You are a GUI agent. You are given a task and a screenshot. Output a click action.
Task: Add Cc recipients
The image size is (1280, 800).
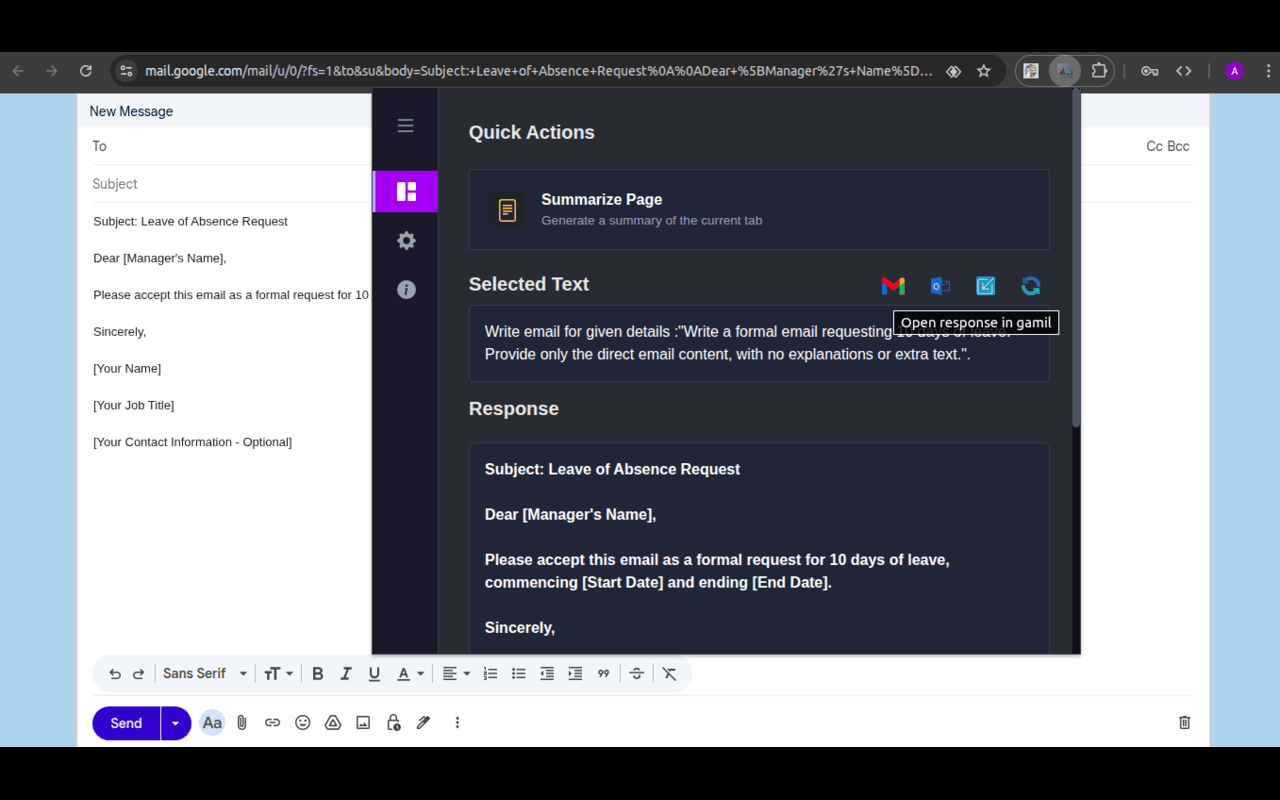pyautogui.click(x=1154, y=146)
